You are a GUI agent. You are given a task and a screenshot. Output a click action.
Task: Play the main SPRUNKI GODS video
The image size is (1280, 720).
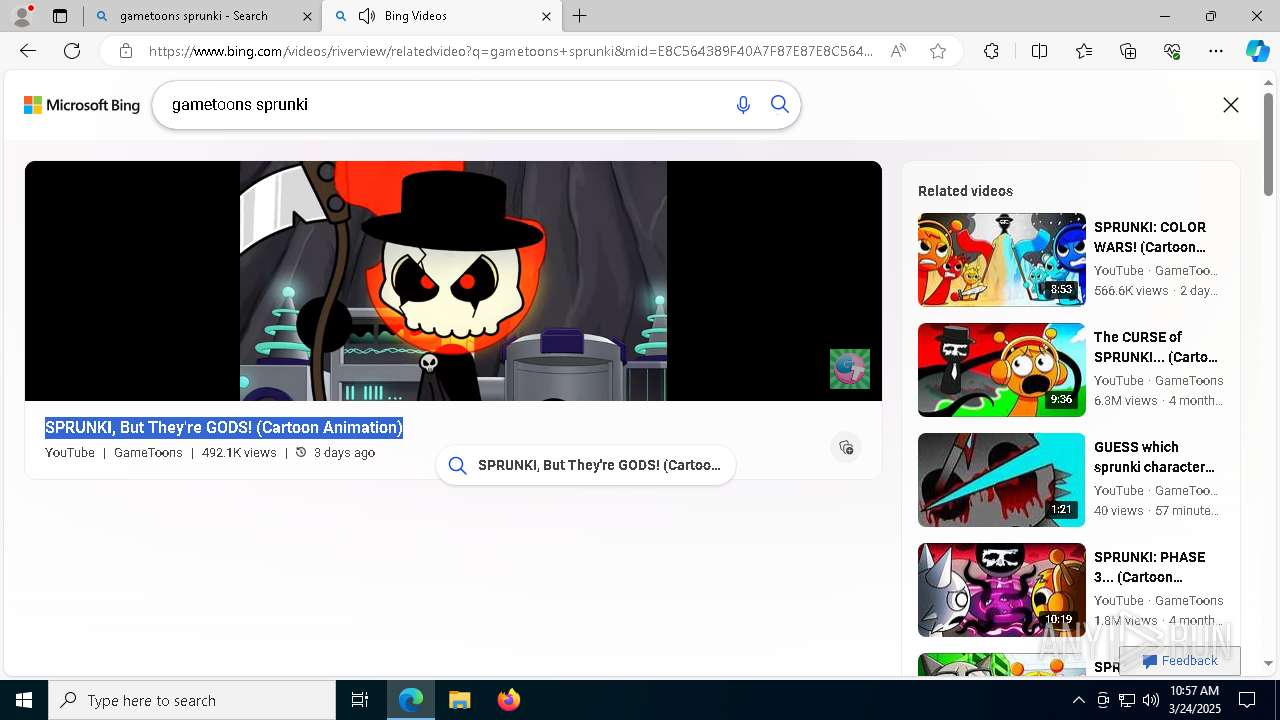click(453, 281)
